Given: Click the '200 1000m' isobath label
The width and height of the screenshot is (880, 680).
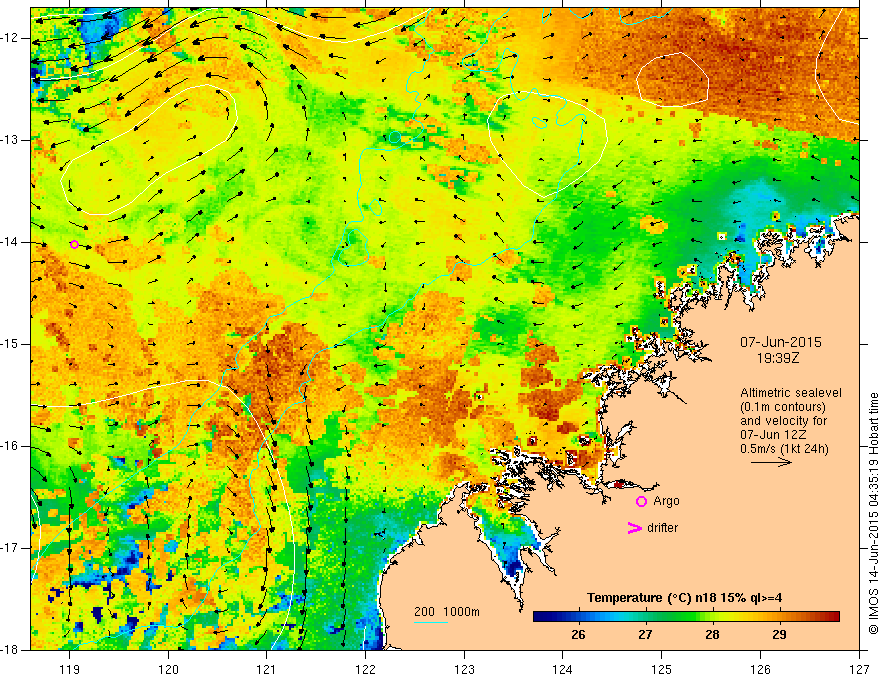Looking at the screenshot, I should point(447,612).
